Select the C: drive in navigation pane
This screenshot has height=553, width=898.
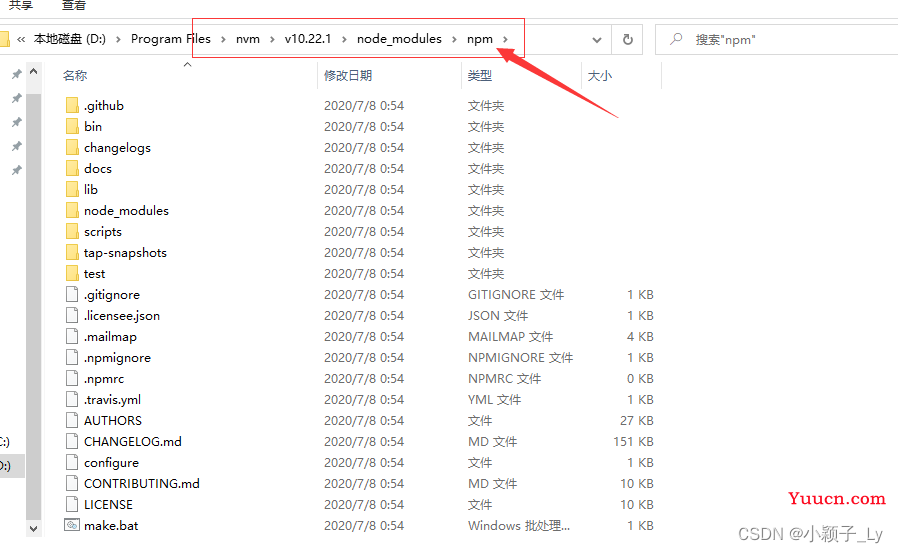click(5, 442)
